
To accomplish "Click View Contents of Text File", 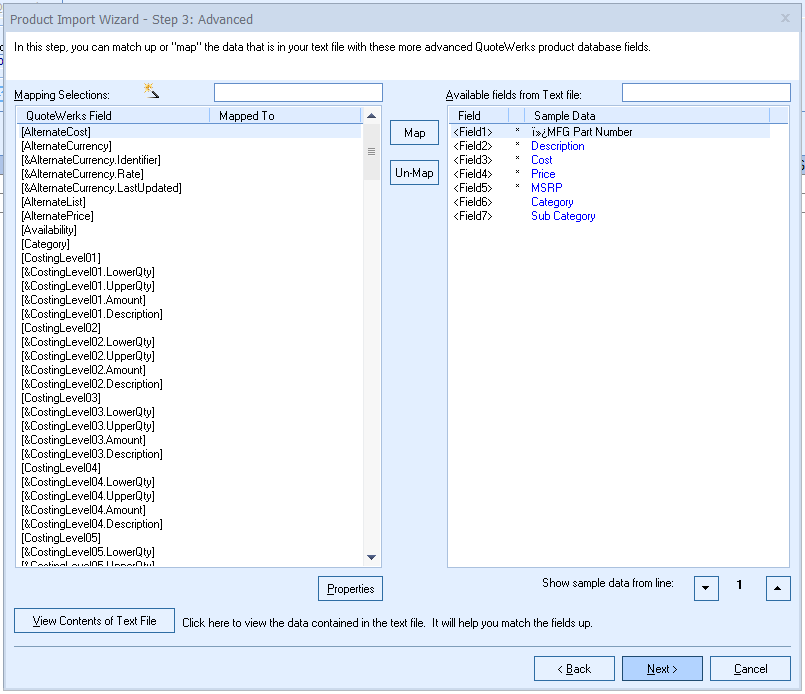I will coord(94,621).
